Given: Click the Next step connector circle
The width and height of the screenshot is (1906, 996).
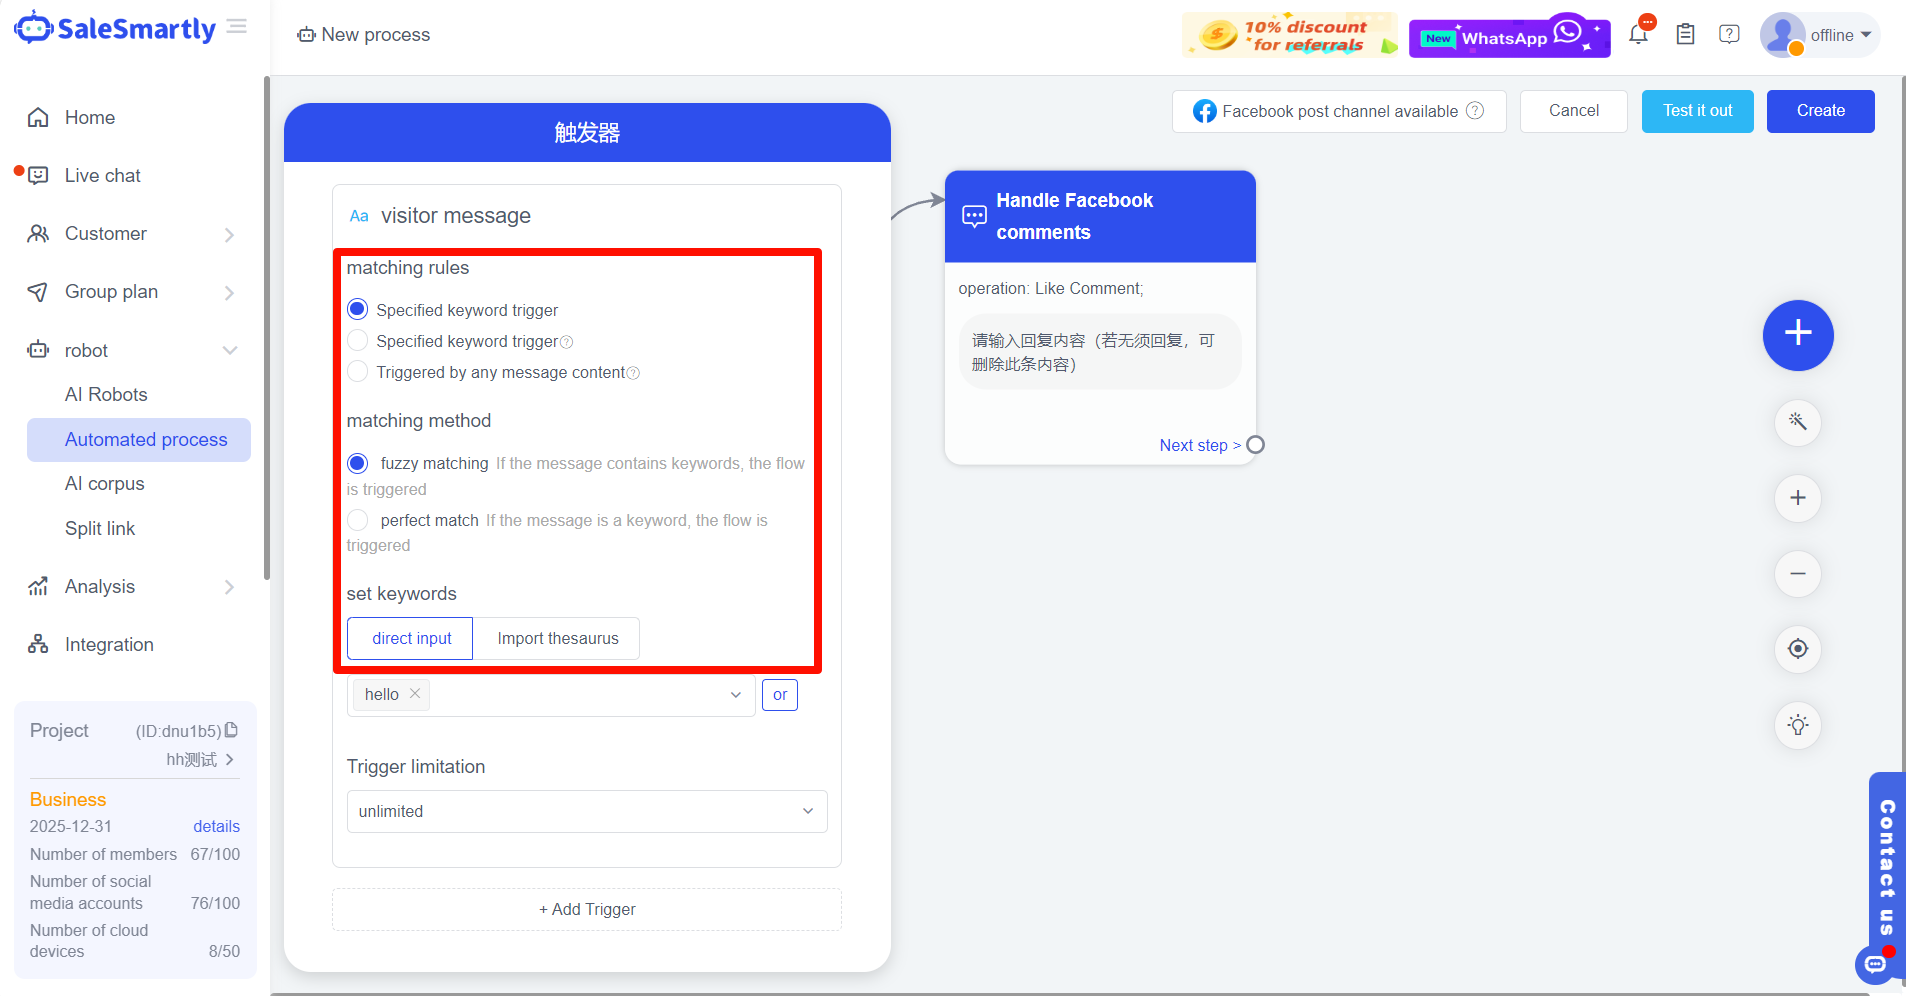Looking at the screenshot, I should coord(1256,445).
